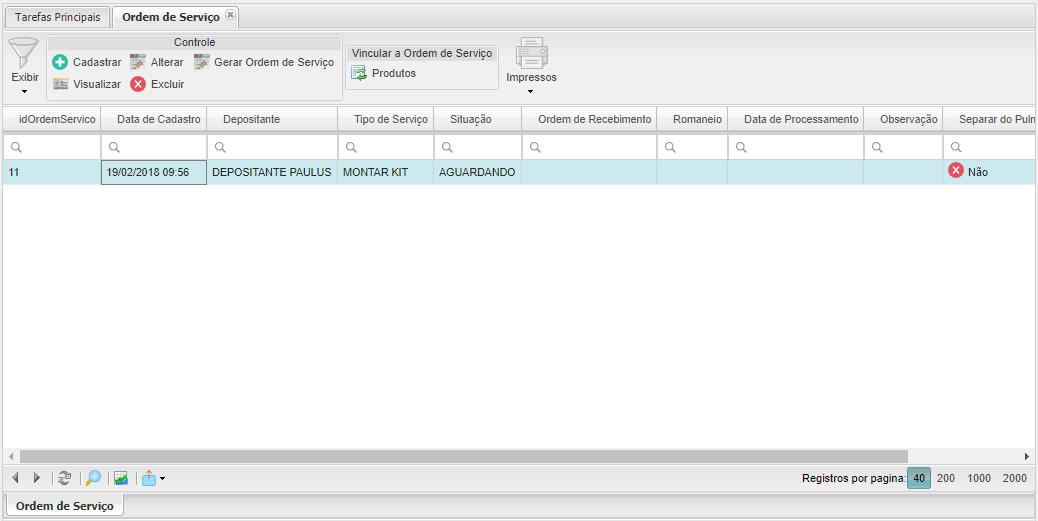The width and height of the screenshot is (1038, 521).
Task: Click the export icon in footer
Action: (x=149, y=478)
